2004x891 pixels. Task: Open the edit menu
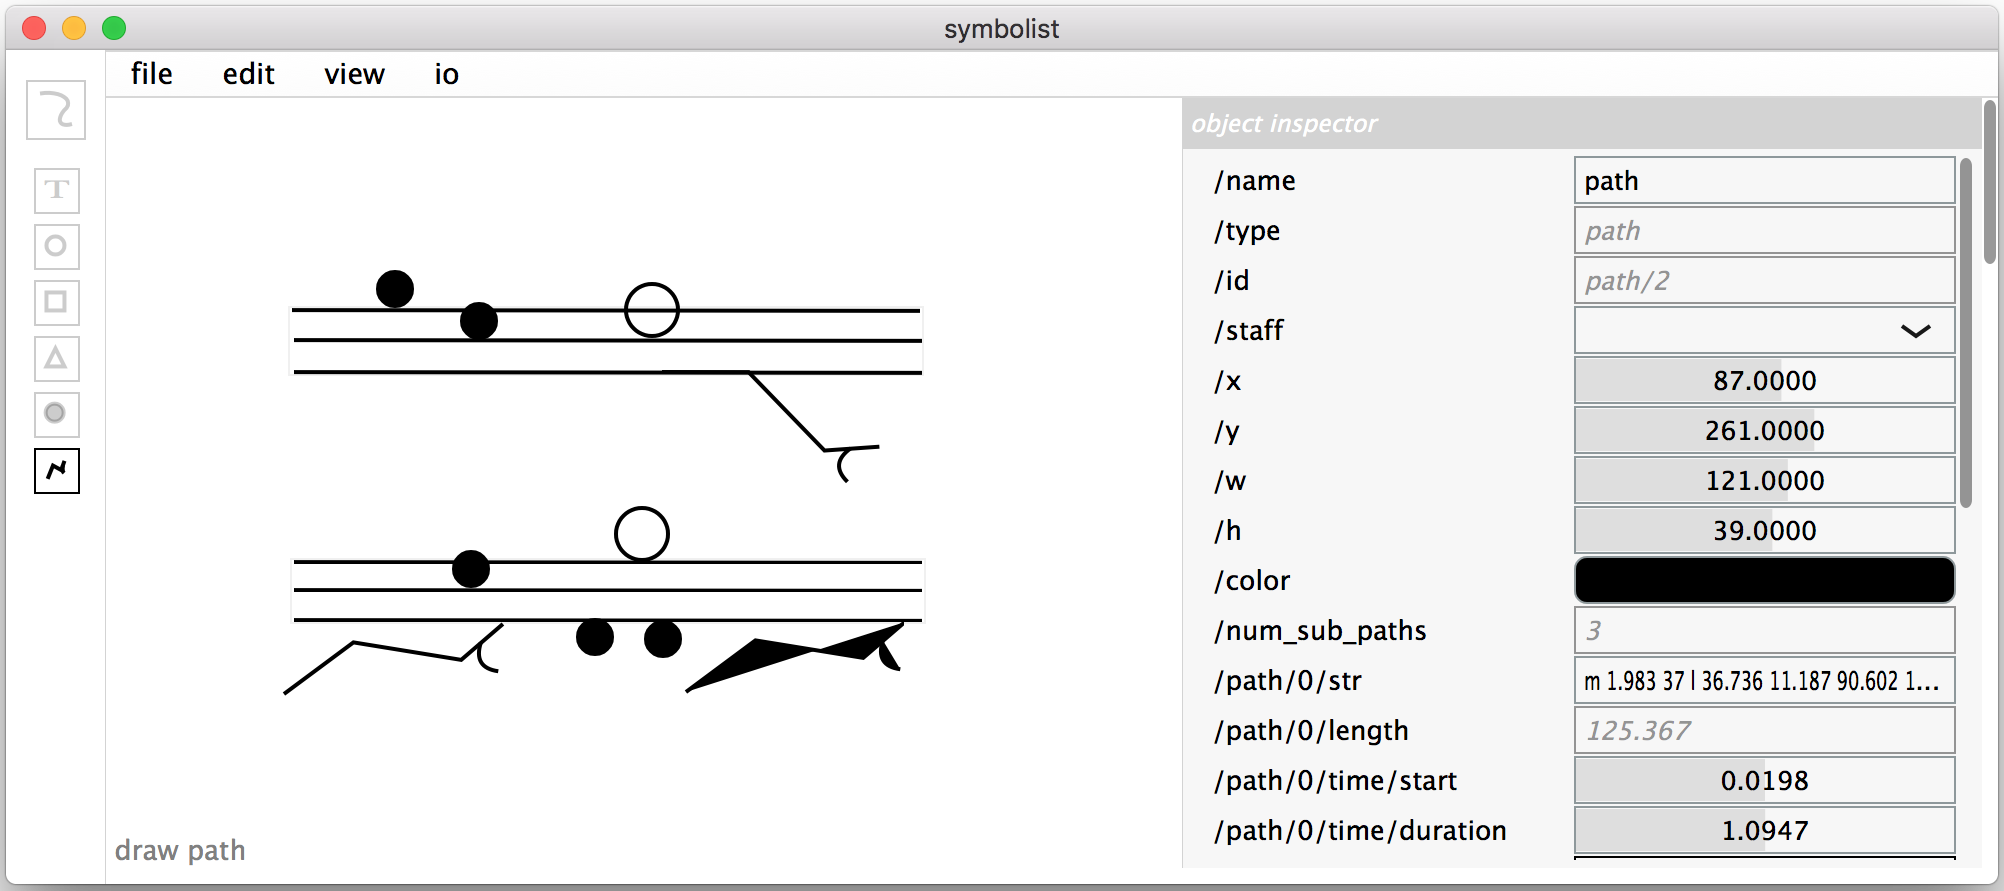pos(248,74)
